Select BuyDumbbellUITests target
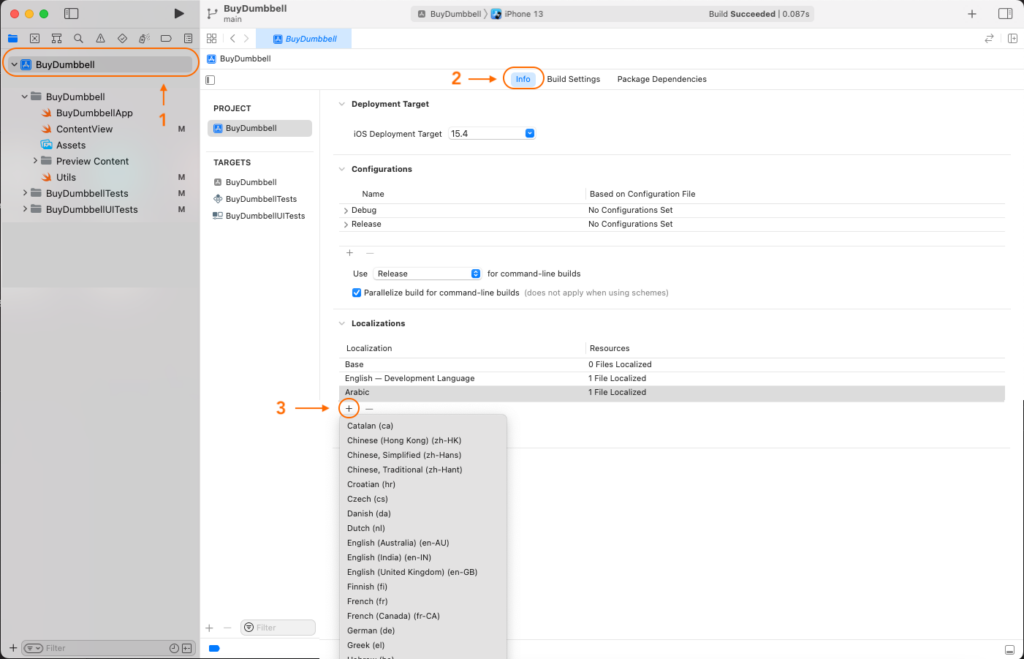1024x659 pixels. click(260, 216)
